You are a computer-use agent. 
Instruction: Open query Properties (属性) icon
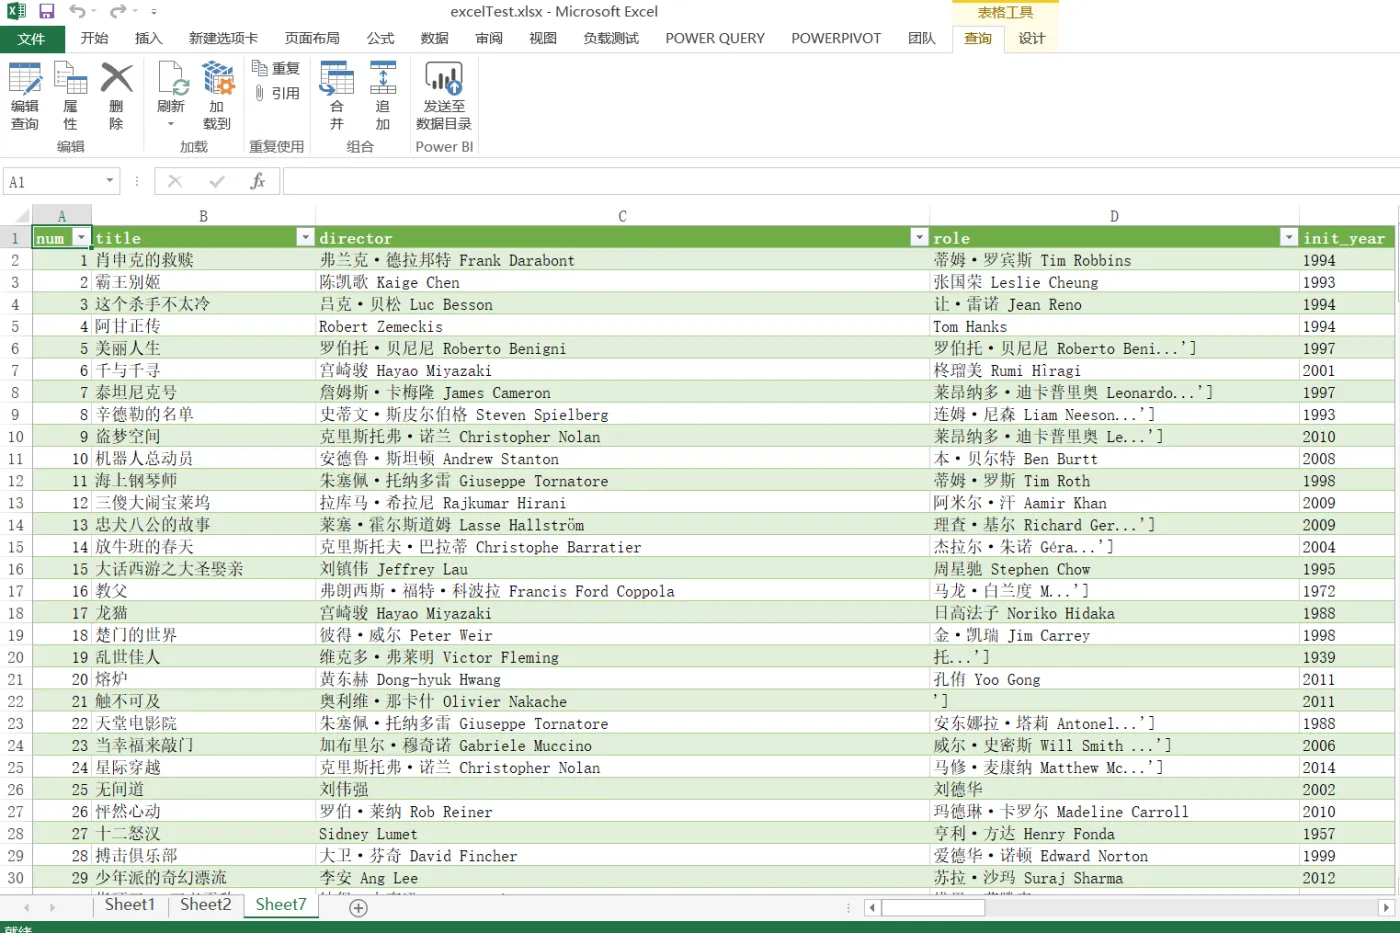(70, 96)
